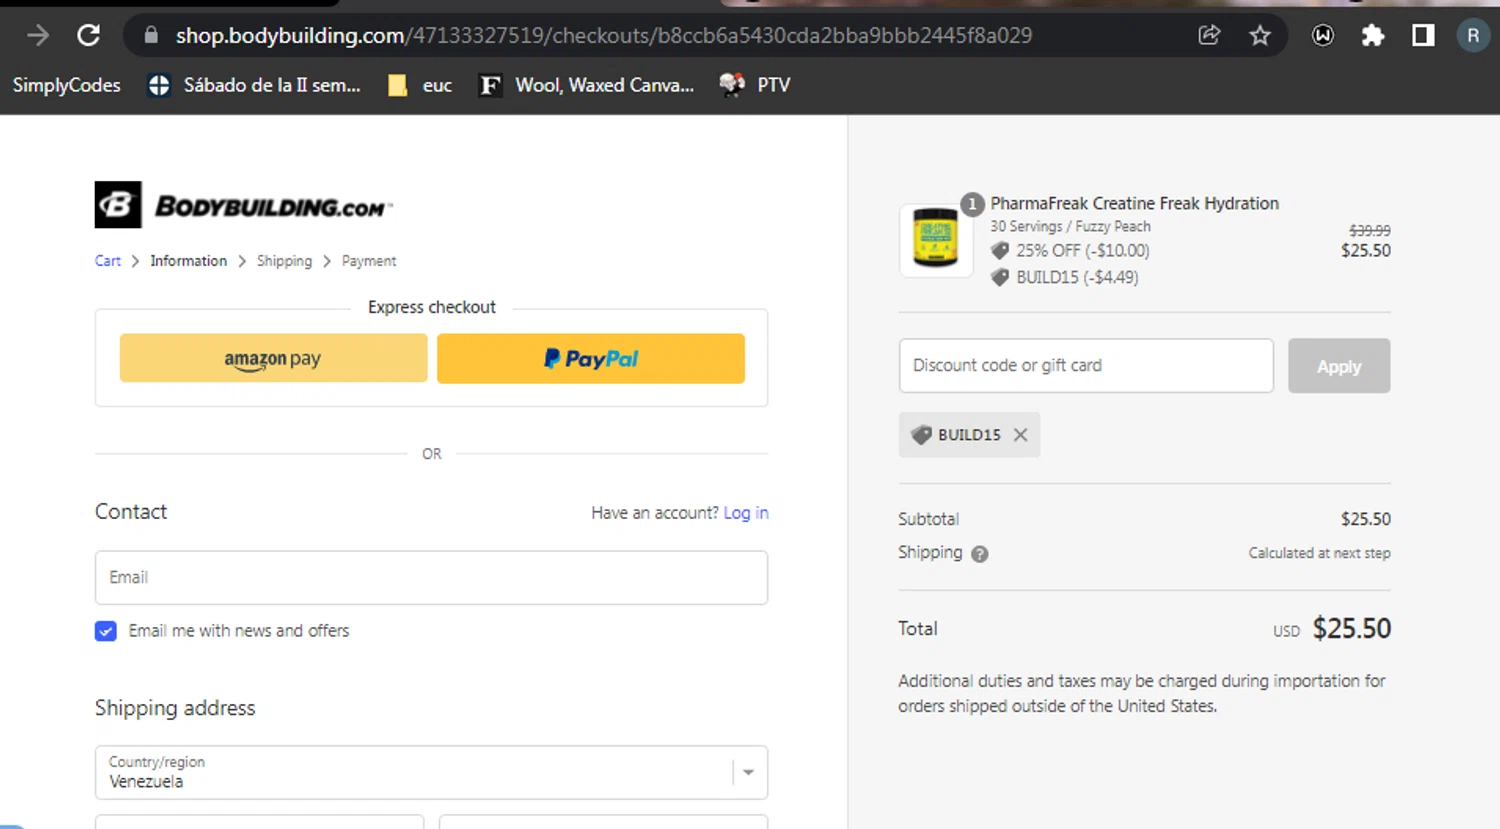1500x829 pixels.
Task: Select the Information breadcrumb step
Action: point(189,261)
